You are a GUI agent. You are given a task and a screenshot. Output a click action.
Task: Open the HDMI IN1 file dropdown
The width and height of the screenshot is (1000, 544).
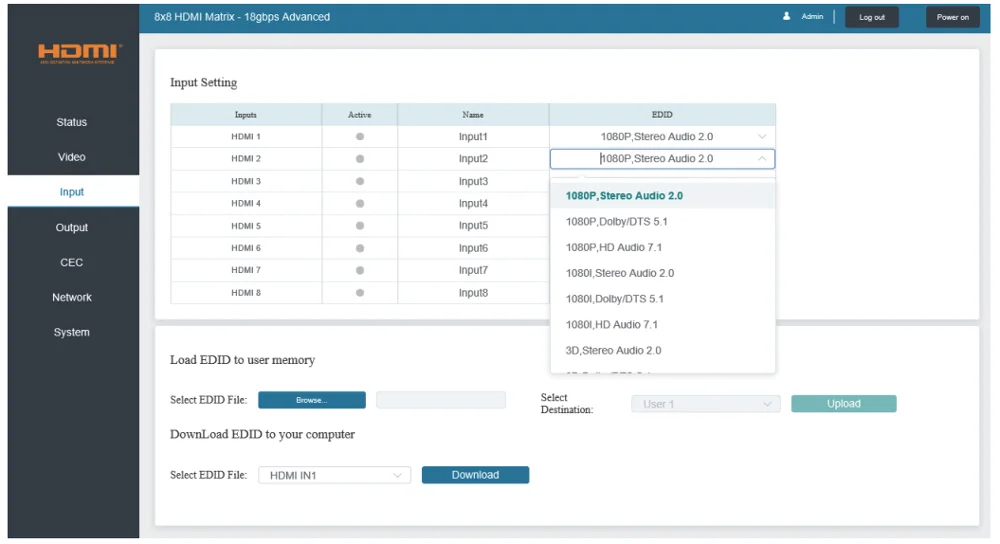point(334,475)
